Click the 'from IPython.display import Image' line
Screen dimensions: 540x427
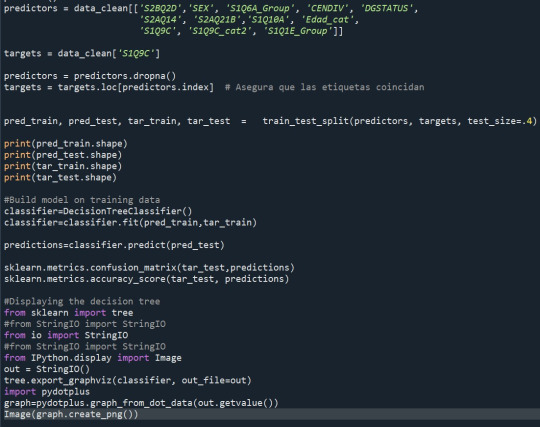click(93, 358)
